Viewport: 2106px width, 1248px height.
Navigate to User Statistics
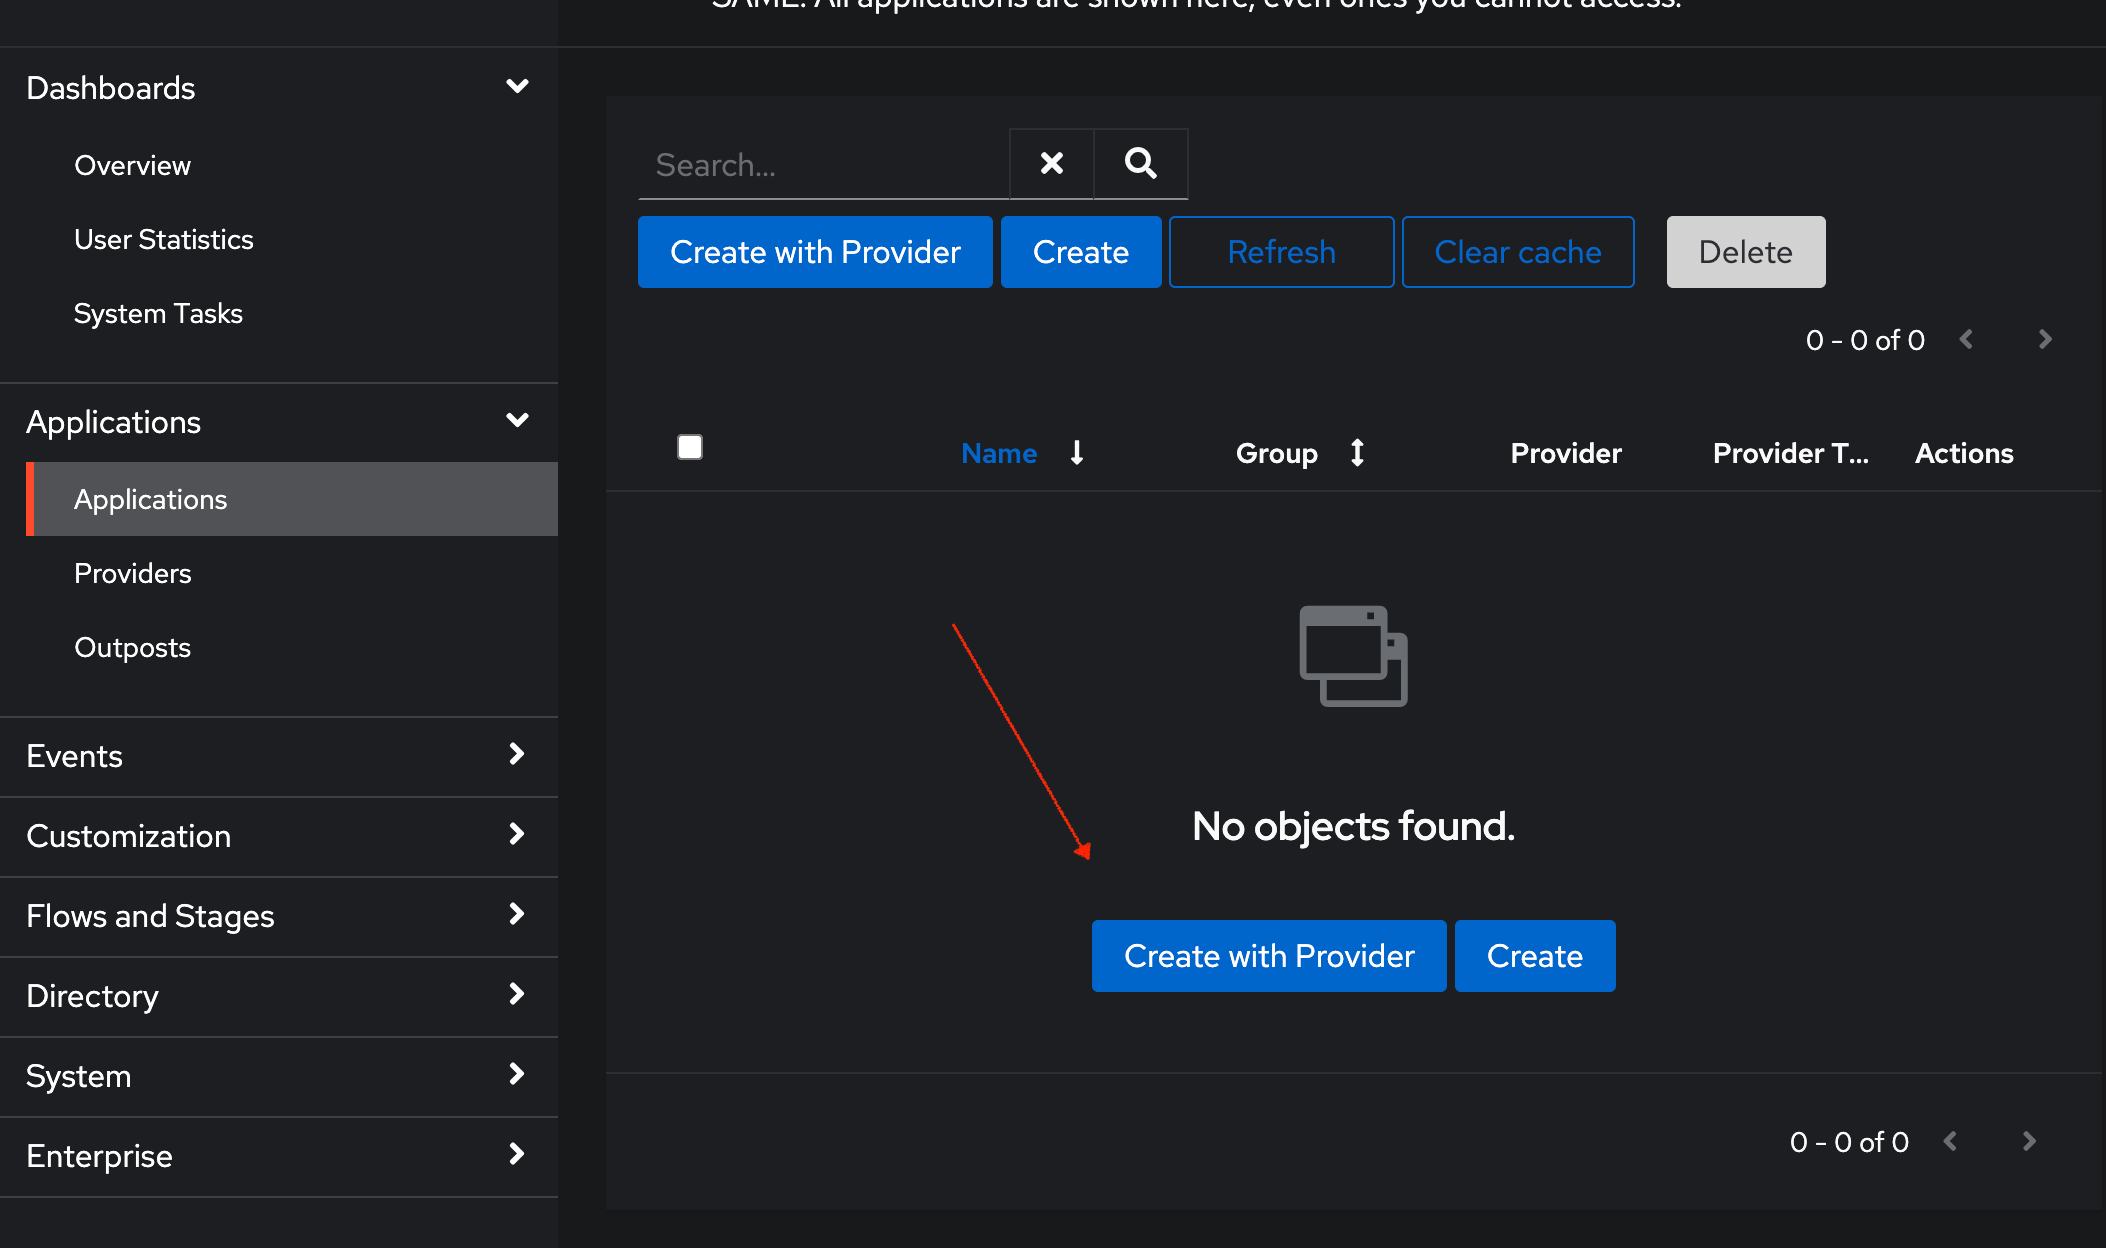tap(163, 239)
